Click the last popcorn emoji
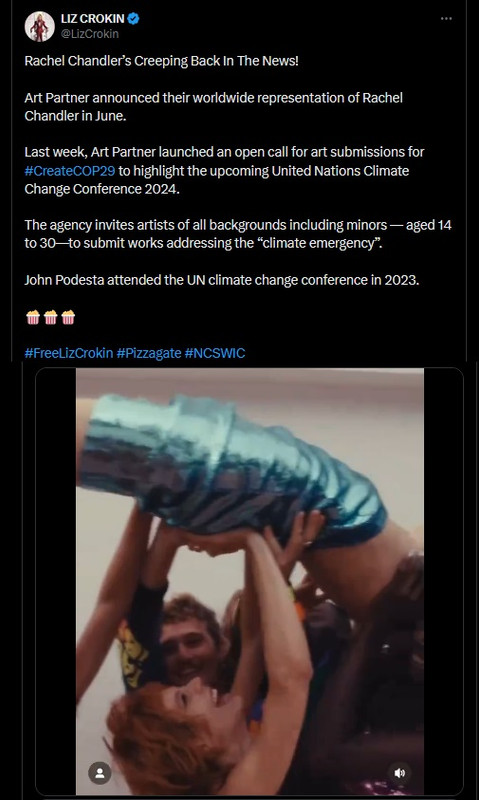Image resolution: width=479 pixels, height=800 pixels. pos(68,317)
